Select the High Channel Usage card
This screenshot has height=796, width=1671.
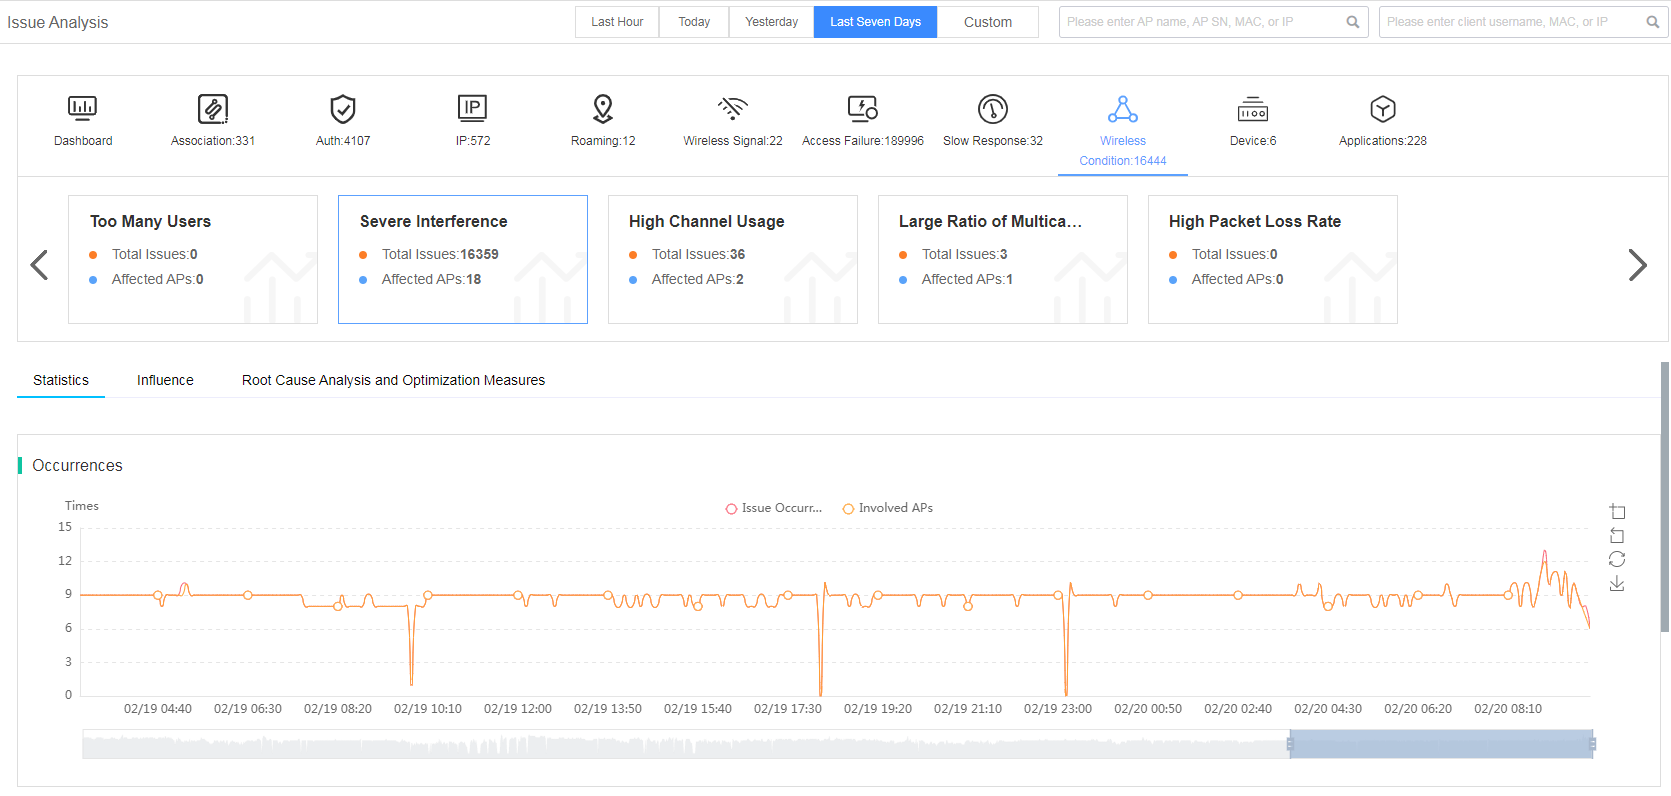pos(733,259)
